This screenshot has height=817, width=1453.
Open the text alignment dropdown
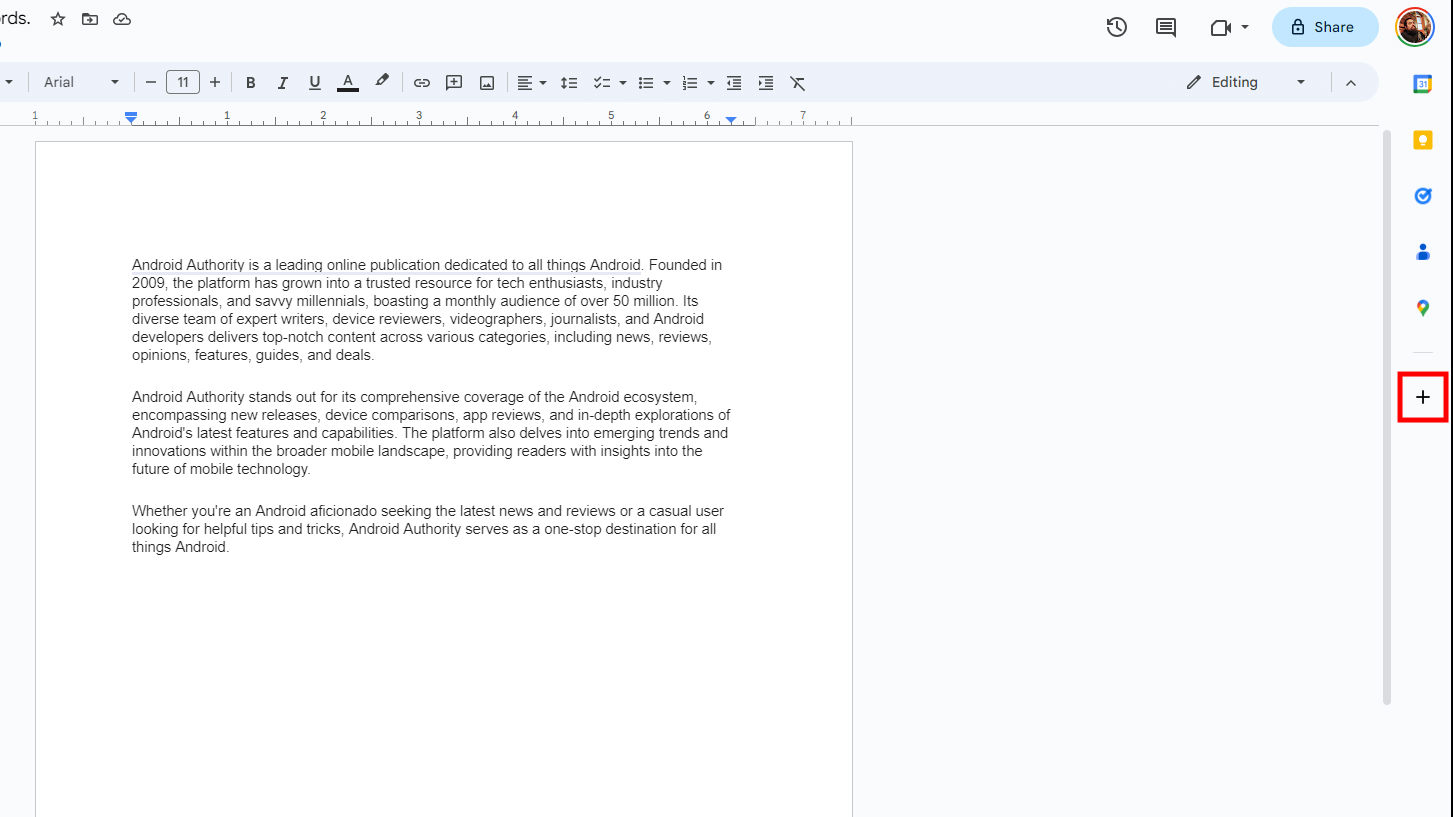(531, 83)
